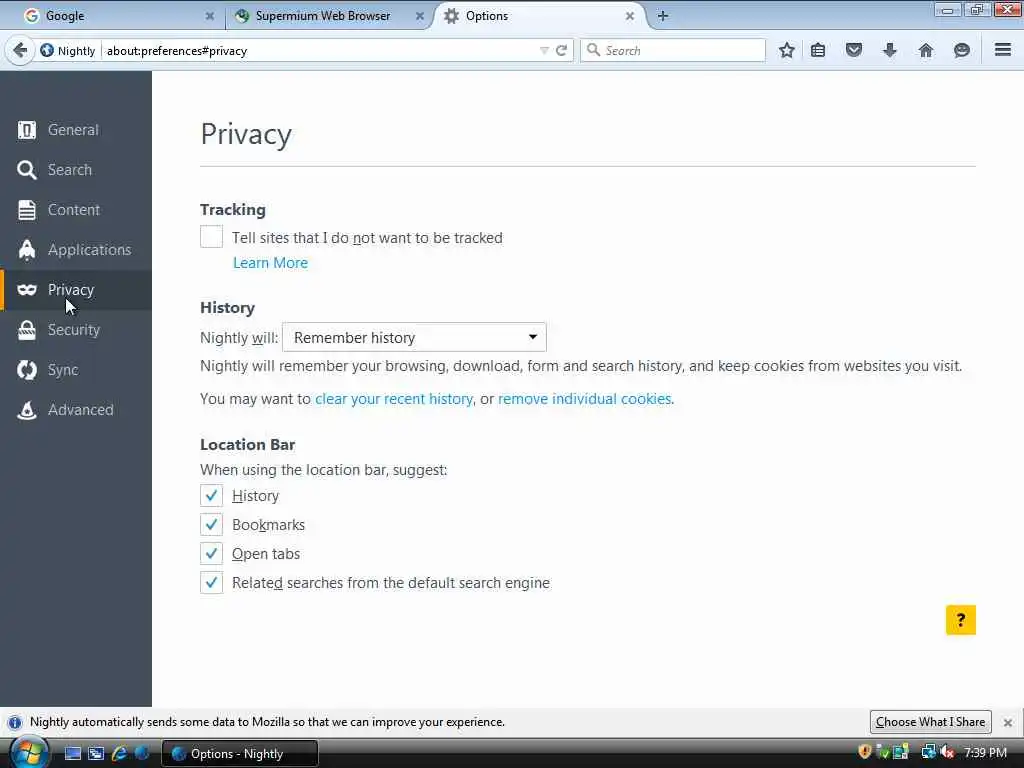
Task: Click the 7:39 PM clock
Action: (985, 753)
